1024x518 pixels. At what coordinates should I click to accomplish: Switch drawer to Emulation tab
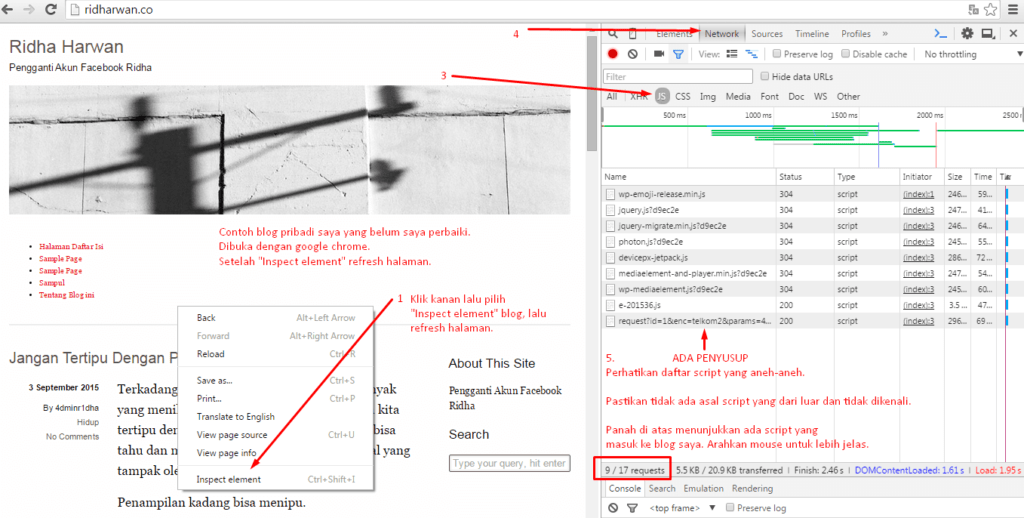pos(703,489)
